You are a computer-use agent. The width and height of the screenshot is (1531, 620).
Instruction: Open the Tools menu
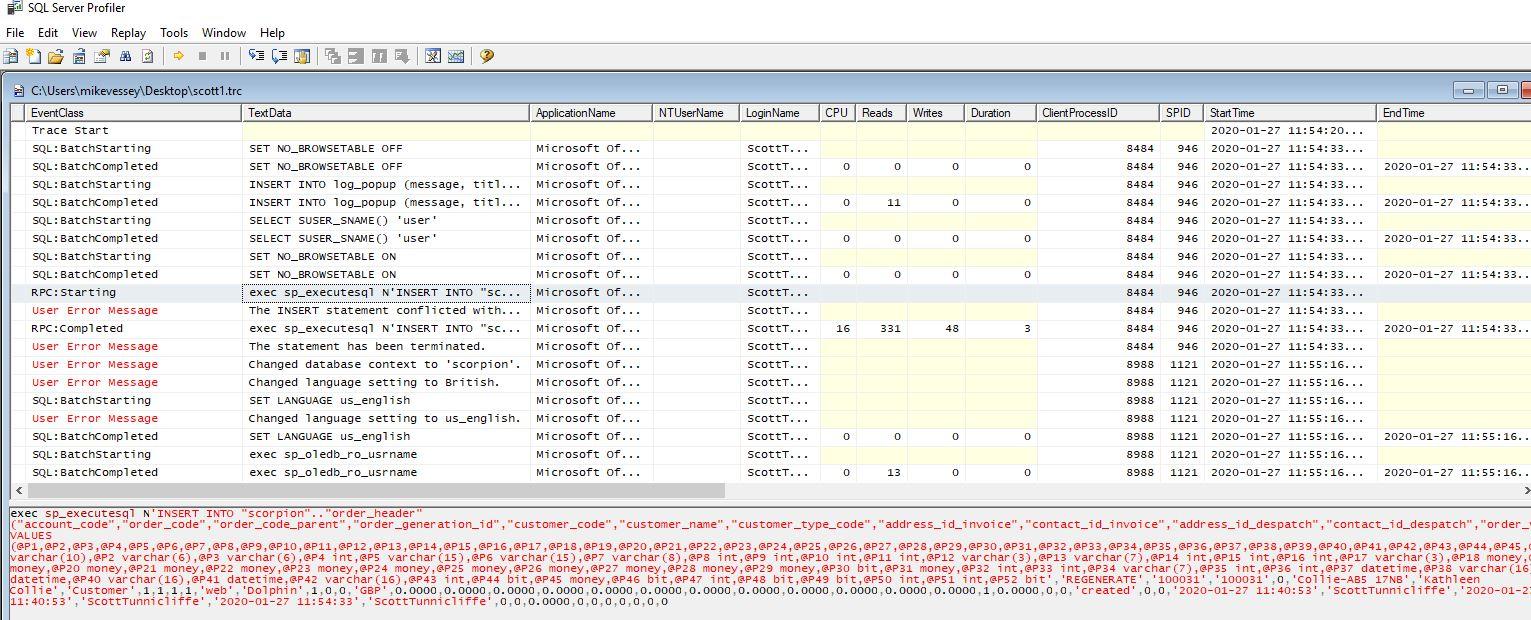(x=174, y=33)
